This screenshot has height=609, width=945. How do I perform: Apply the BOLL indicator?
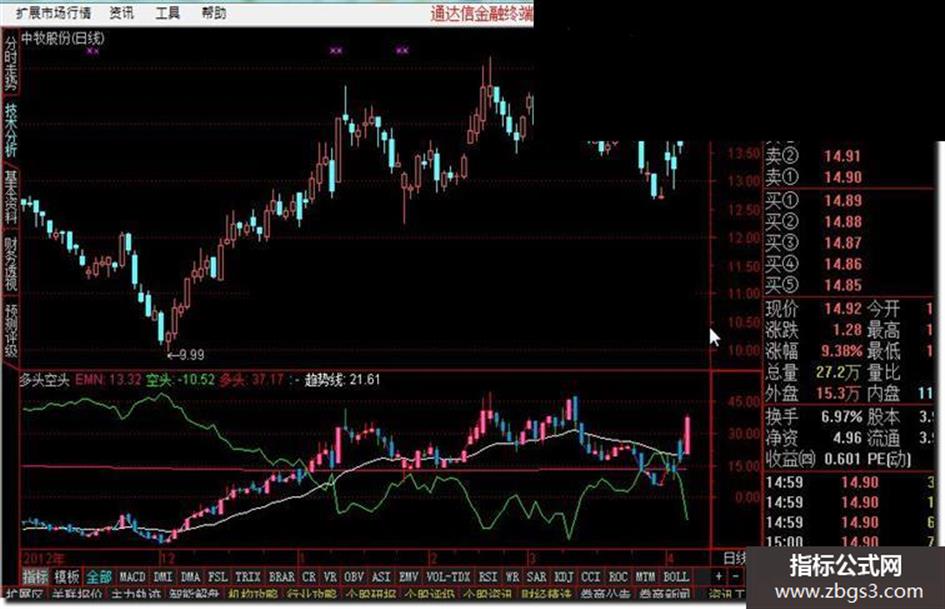676,577
